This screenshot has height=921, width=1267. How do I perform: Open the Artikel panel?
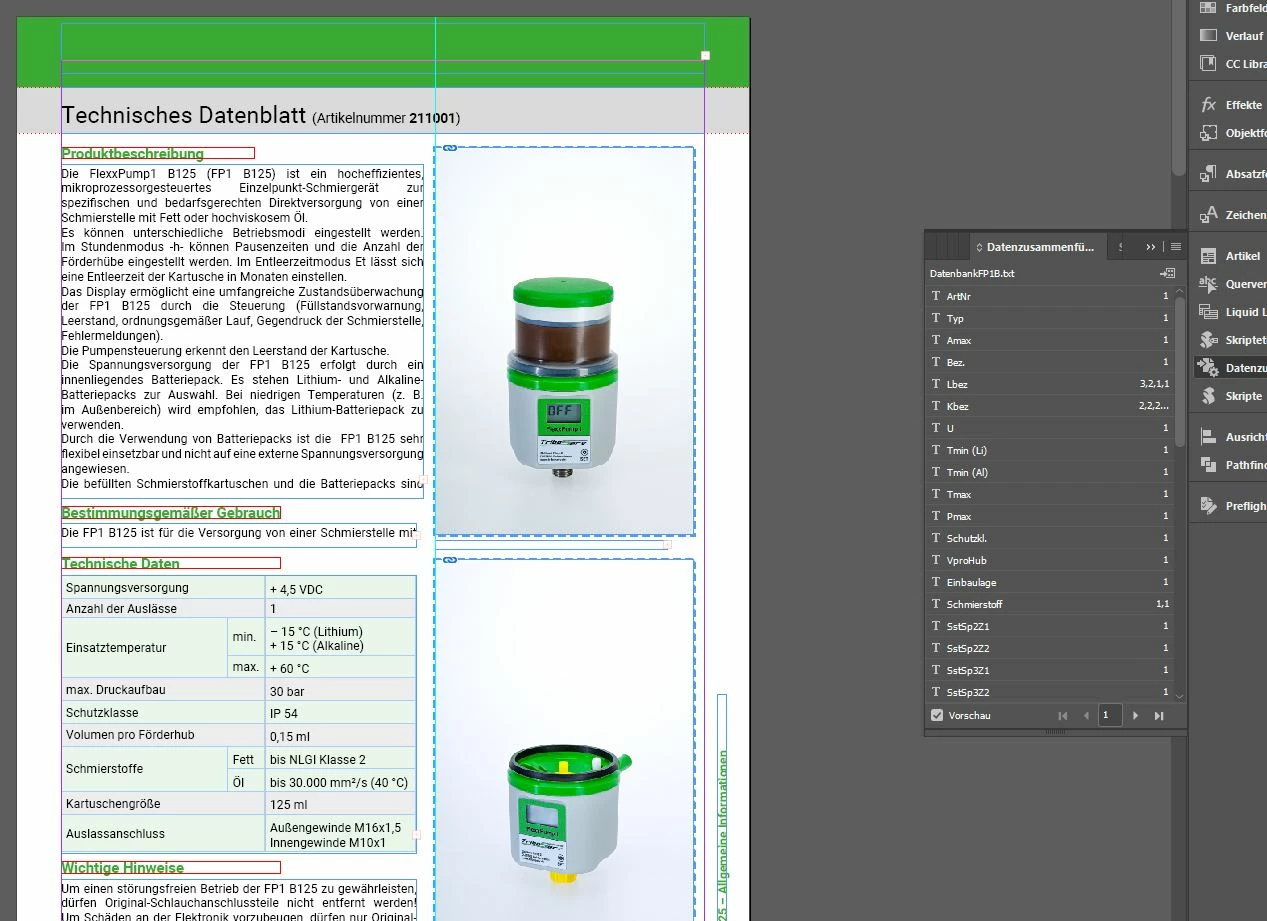tap(1230, 256)
